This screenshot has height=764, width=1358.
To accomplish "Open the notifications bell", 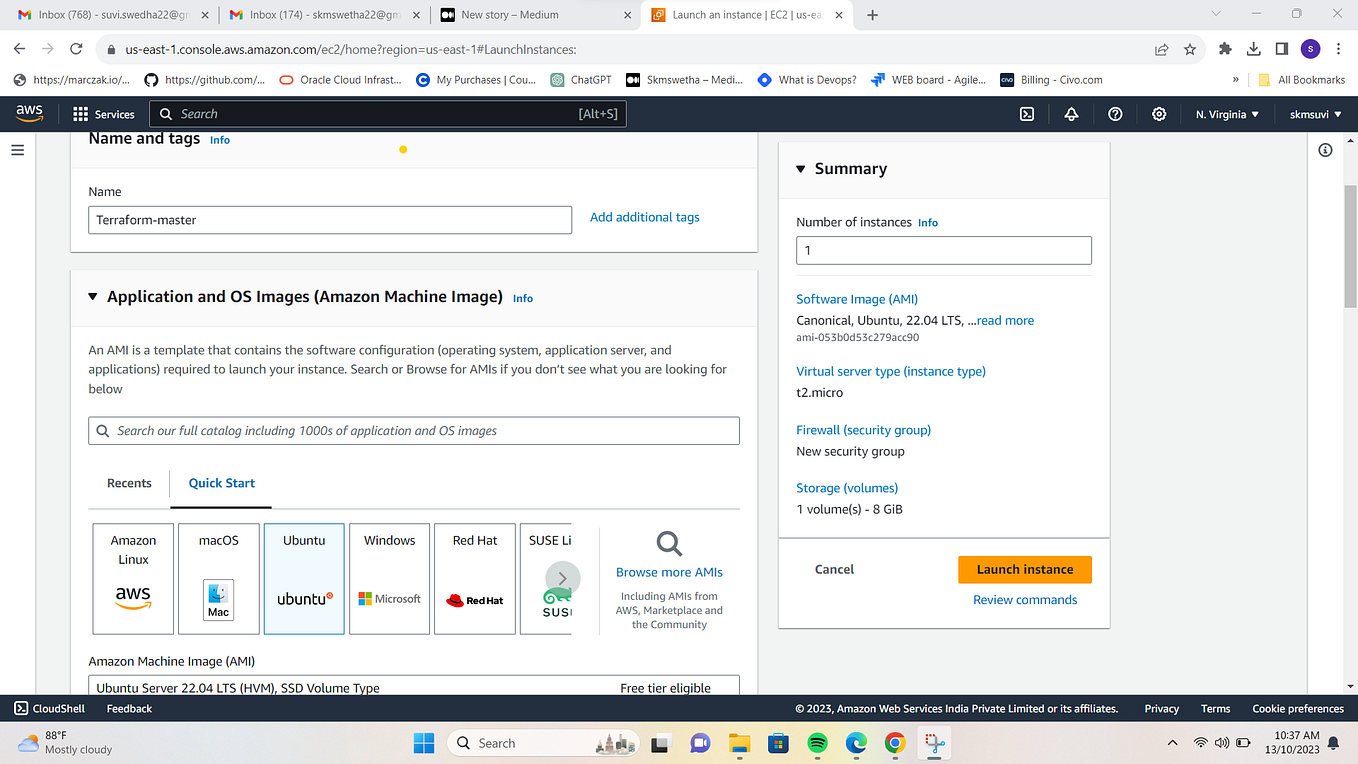I will [x=1070, y=114].
